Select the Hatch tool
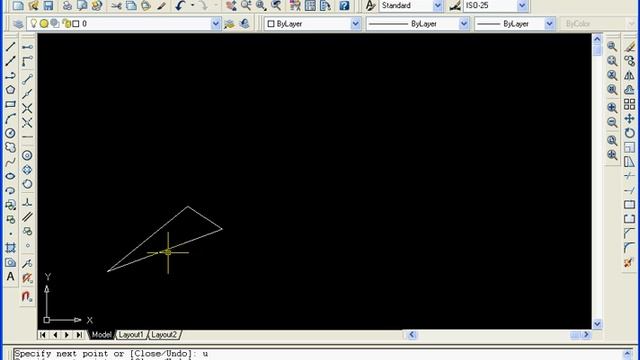The width and height of the screenshot is (640, 360). click(11, 248)
